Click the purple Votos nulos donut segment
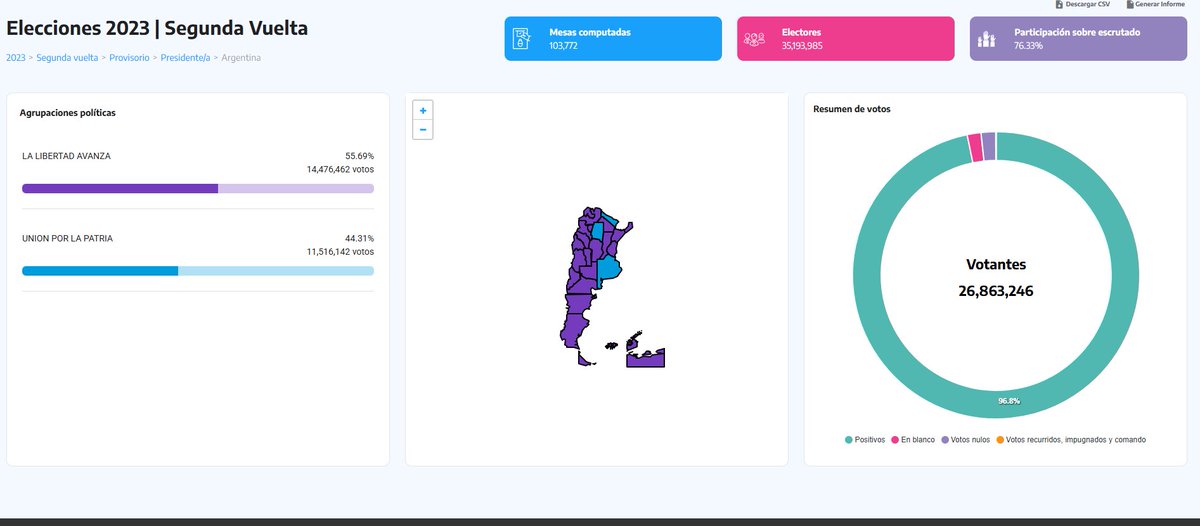Viewport: 1200px width, 526px height. [988, 146]
